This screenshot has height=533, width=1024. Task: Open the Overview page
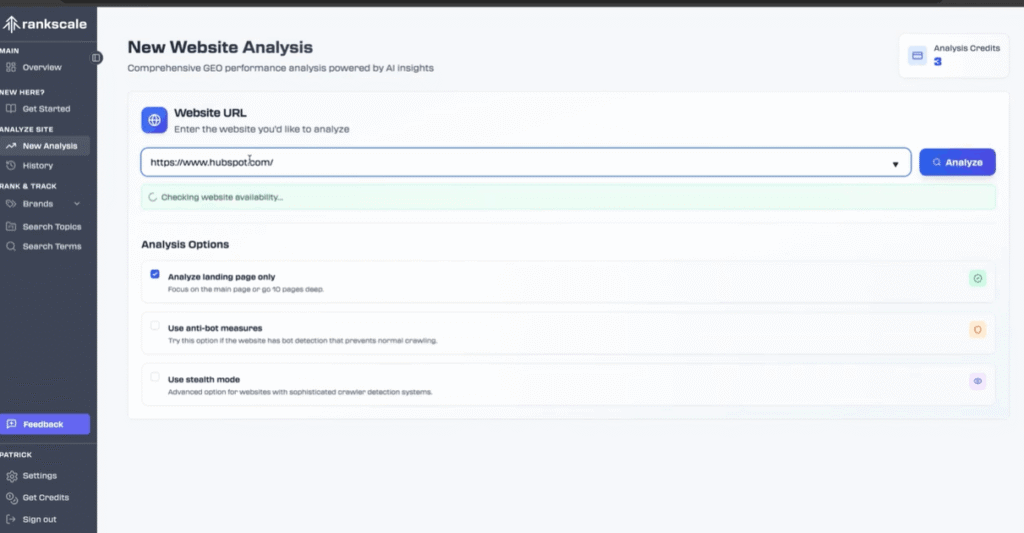pos(44,67)
